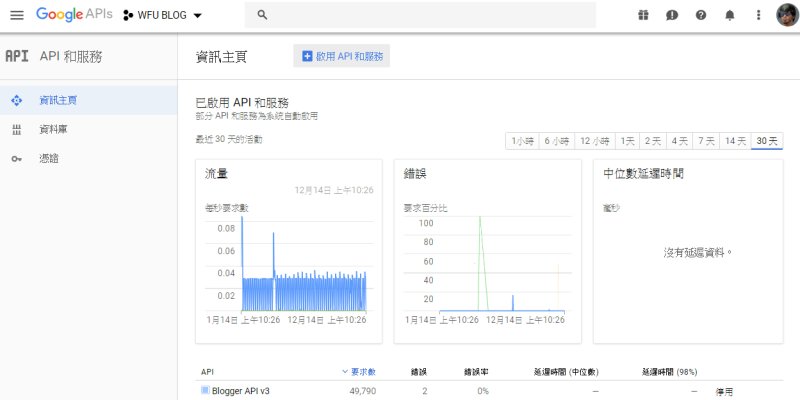This screenshot has width=800, height=400.
Task: Select the 2 天 time range tab
Action: pos(653,141)
